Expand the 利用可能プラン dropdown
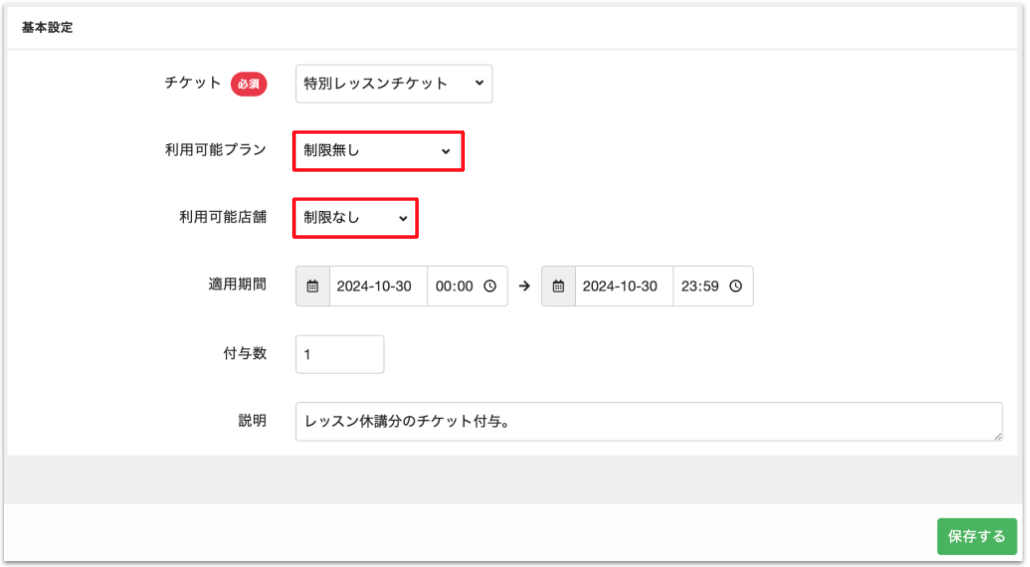Viewport: 1030px width, 567px height. (377, 151)
